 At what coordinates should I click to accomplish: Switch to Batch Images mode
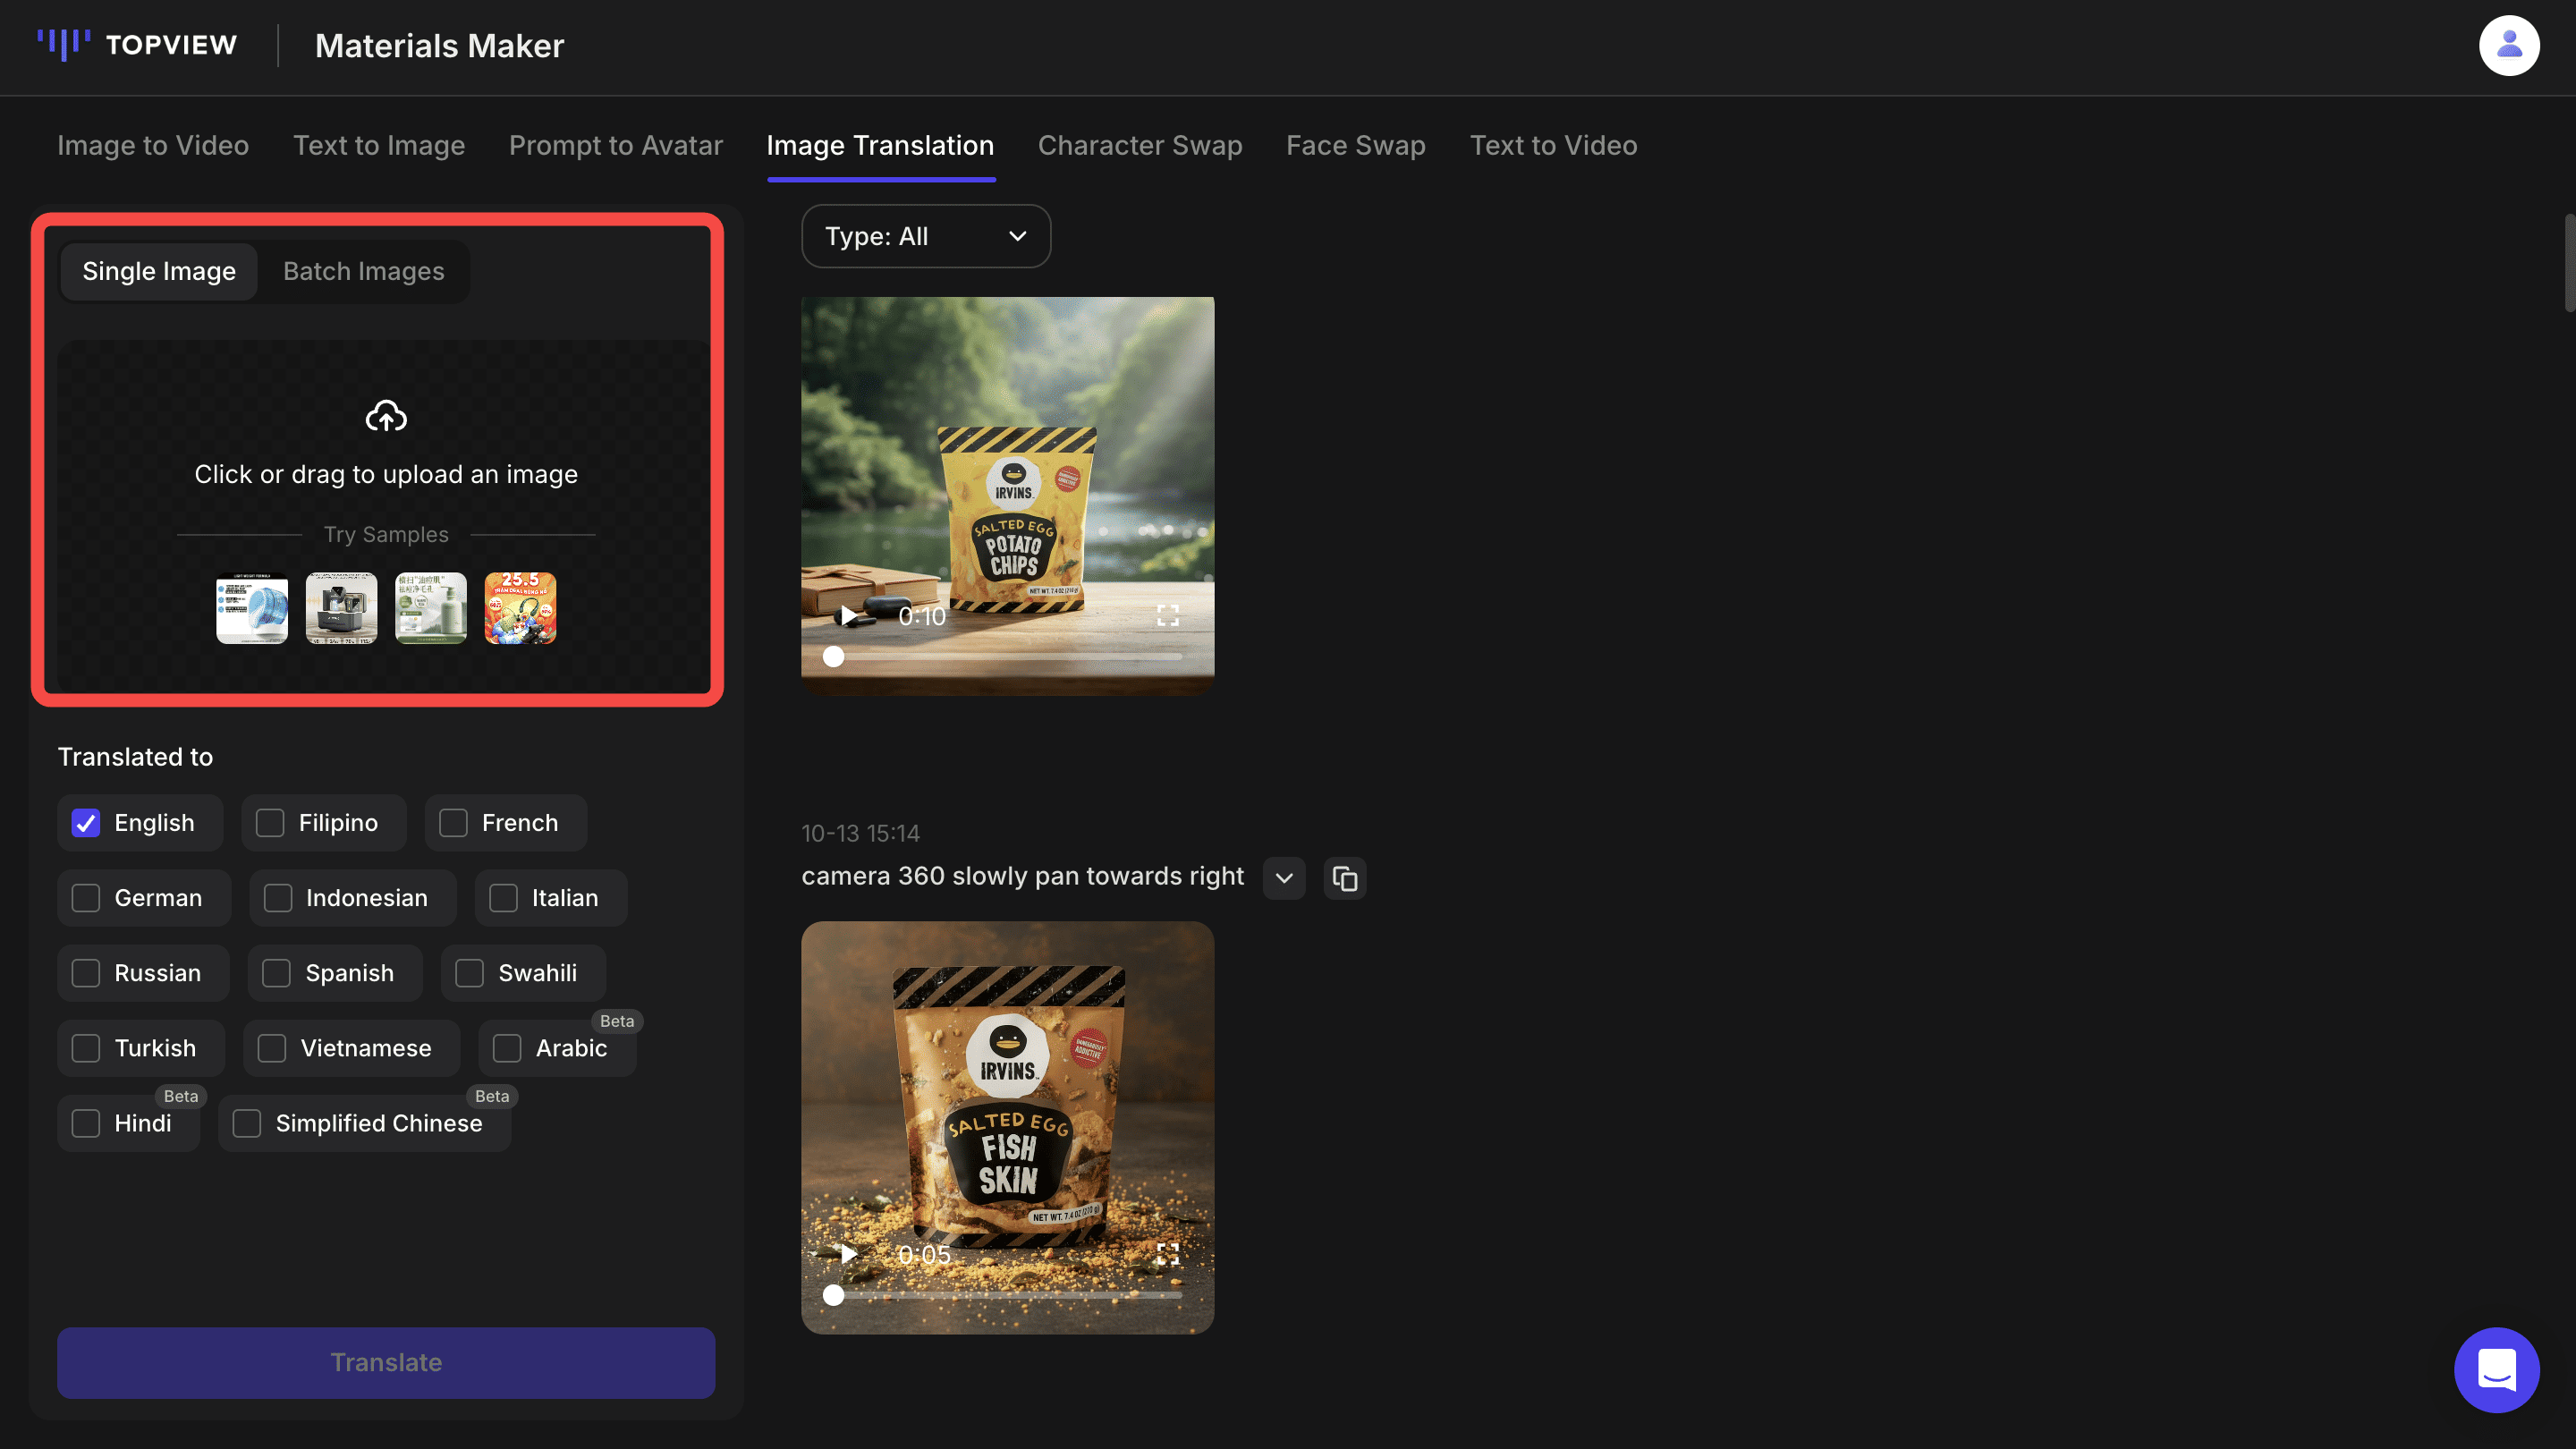point(363,271)
